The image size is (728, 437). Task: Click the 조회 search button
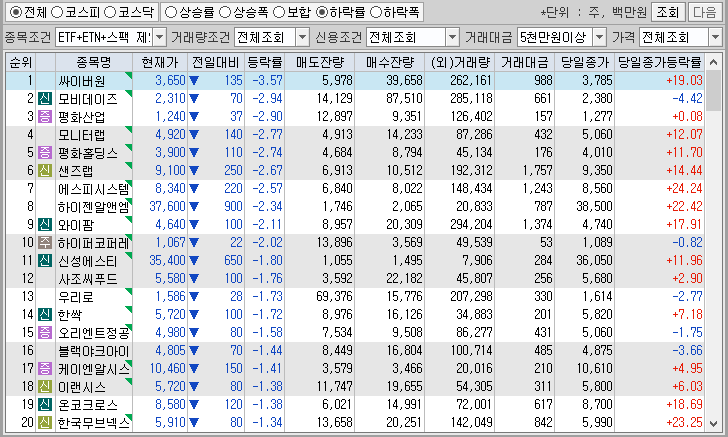668,13
